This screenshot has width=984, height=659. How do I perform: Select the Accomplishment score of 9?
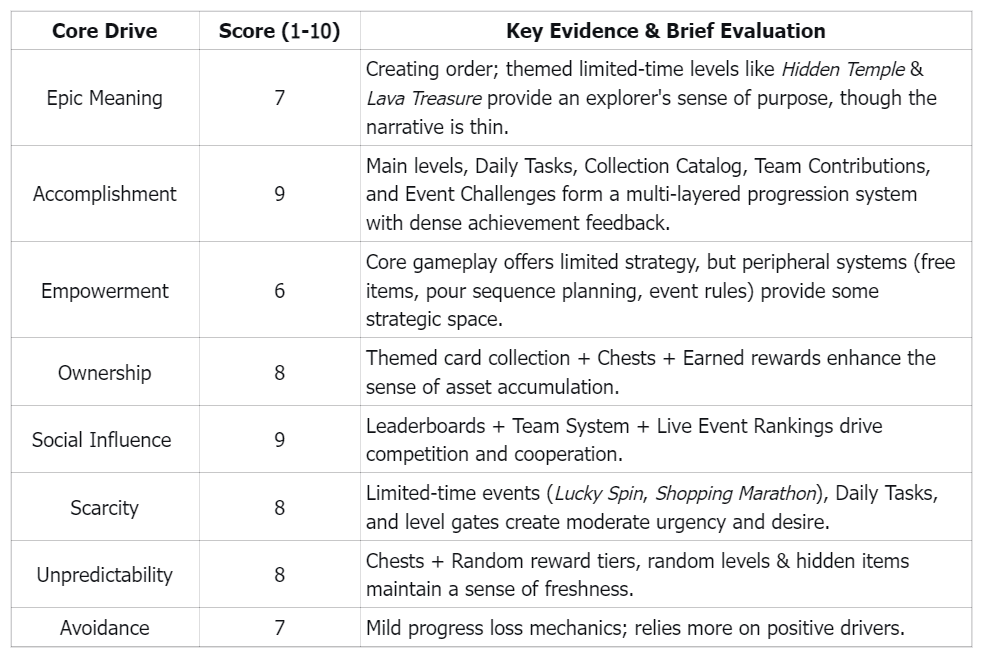click(x=279, y=194)
